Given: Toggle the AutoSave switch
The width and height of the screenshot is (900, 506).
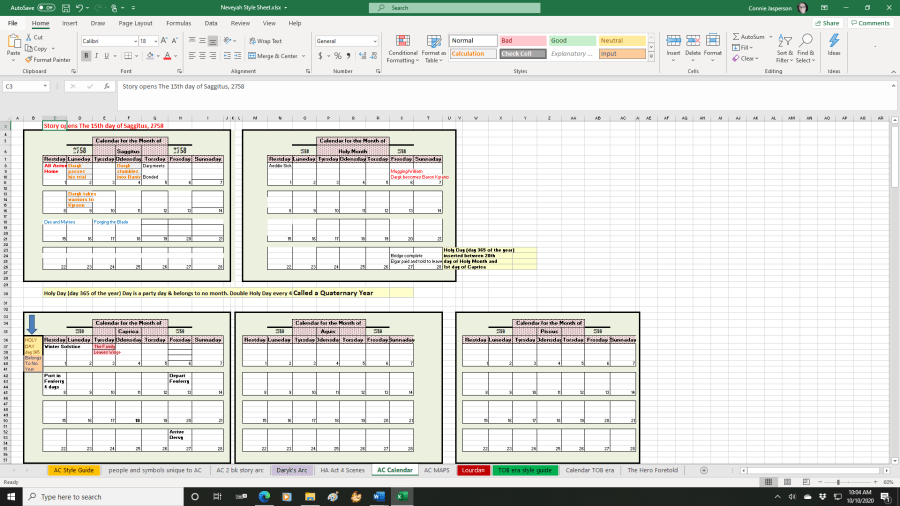Looking at the screenshot, I should (x=46, y=7).
